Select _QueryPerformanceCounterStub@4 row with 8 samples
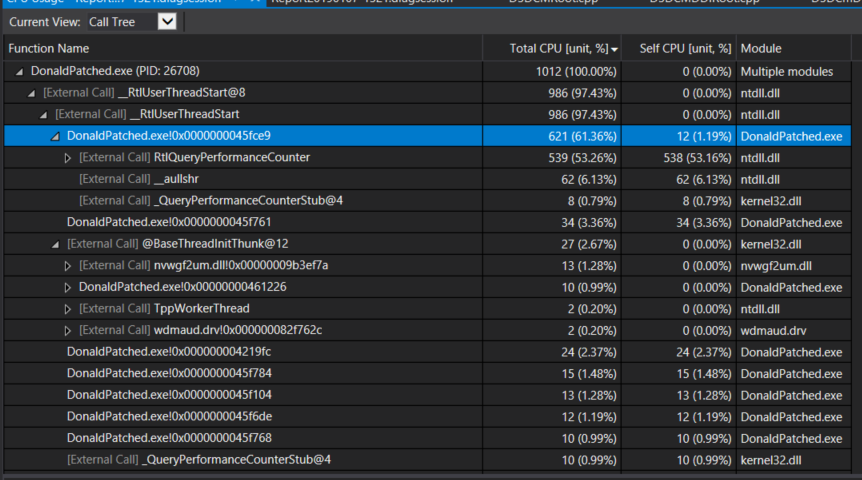 [x=427, y=201]
